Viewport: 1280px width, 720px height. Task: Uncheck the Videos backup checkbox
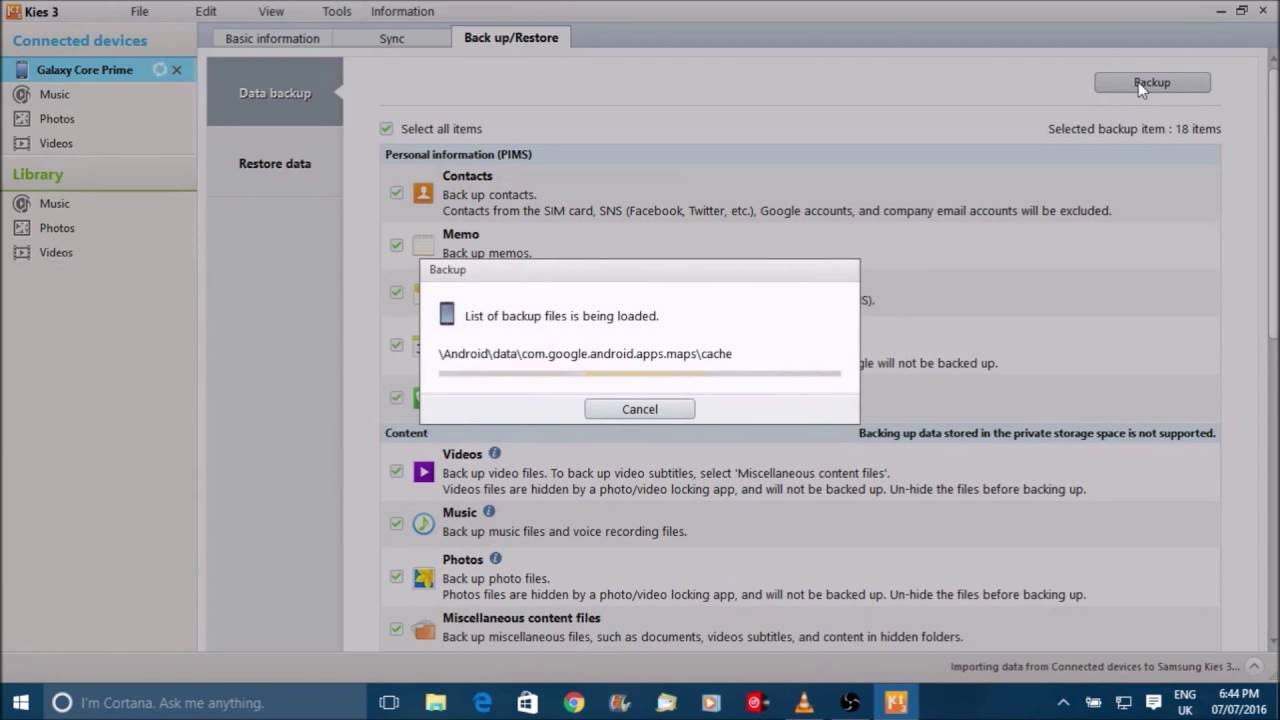tap(397, 471)
